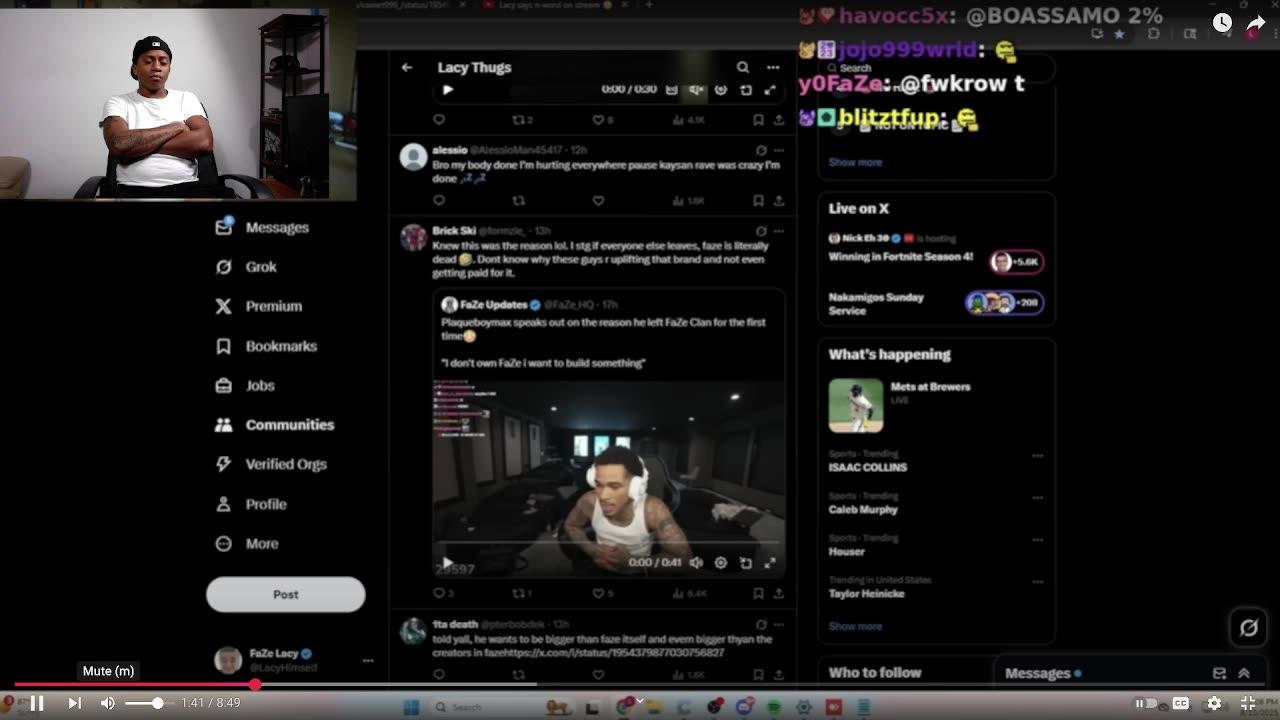This screenshot has width=1280, height=720.
Task: Like Brick Ski's tweet
Action: (x=598, y=593)
